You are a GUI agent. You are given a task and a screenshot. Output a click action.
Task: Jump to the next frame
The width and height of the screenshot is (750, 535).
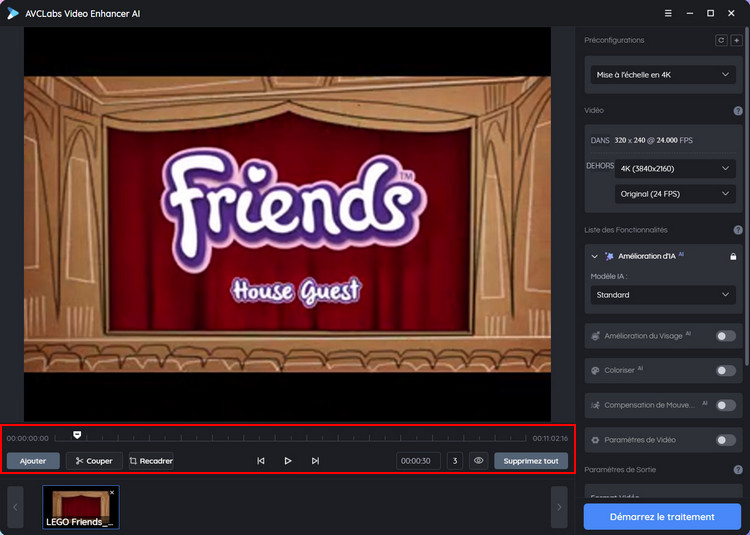(x=315, y=461)
